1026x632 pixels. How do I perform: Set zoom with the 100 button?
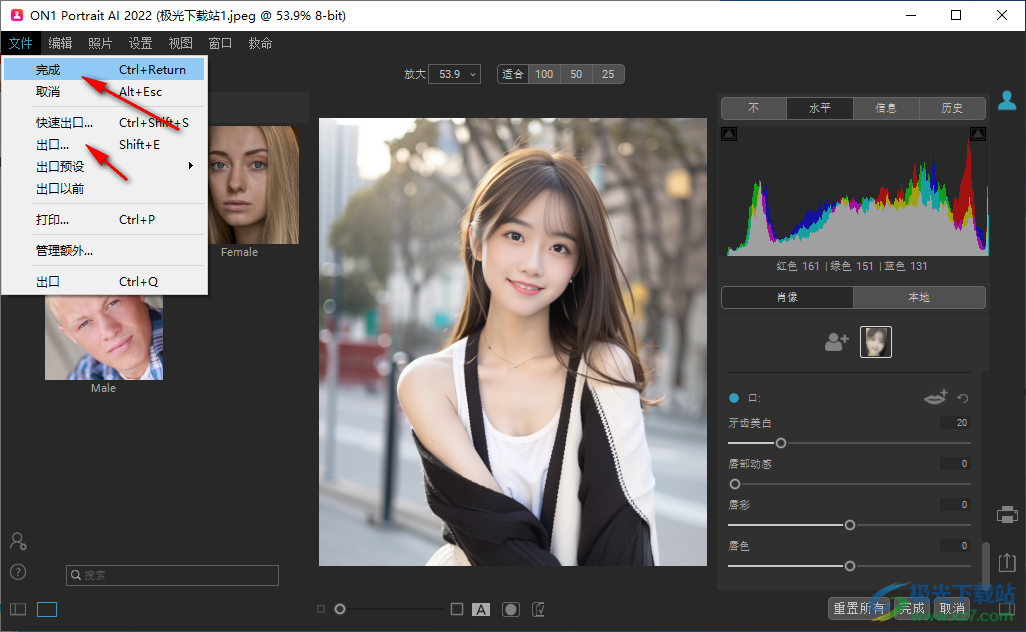[x=544, y=74]
